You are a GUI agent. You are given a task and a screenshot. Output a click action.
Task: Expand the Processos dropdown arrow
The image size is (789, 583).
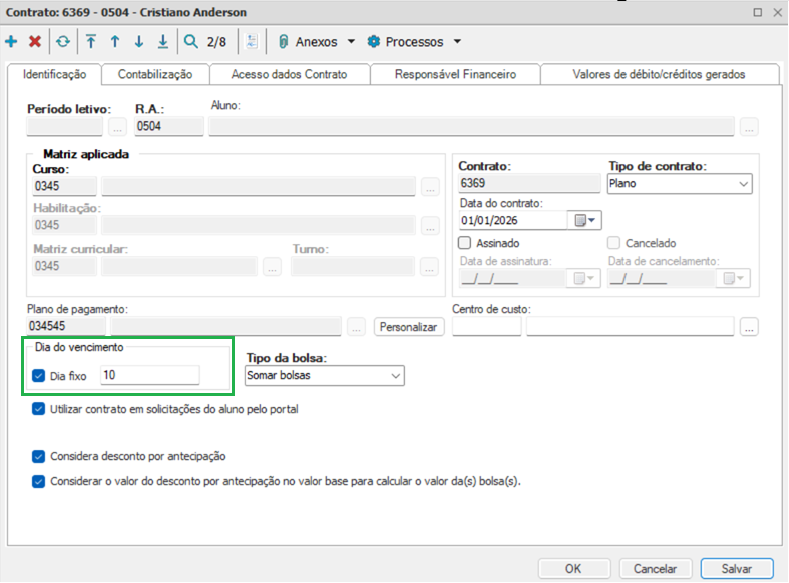(457, 41)
